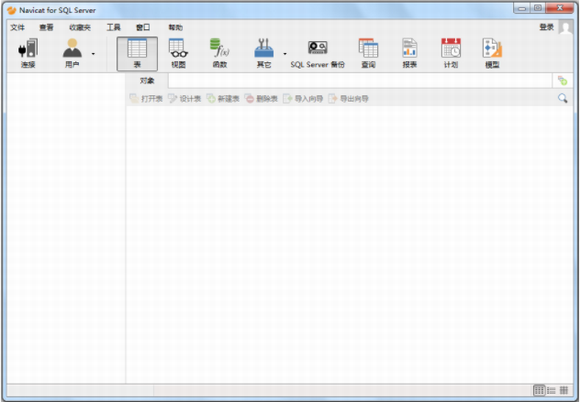Select the 视图 (View) glasses icon
The image size is (580, 402).
click(x=178, y=48)
